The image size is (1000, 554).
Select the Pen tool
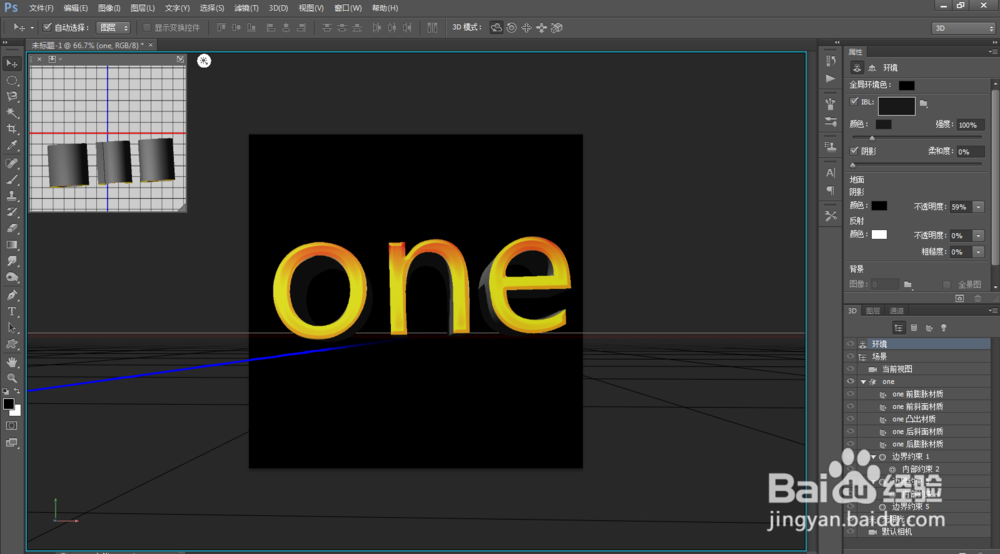click(11, 295)
